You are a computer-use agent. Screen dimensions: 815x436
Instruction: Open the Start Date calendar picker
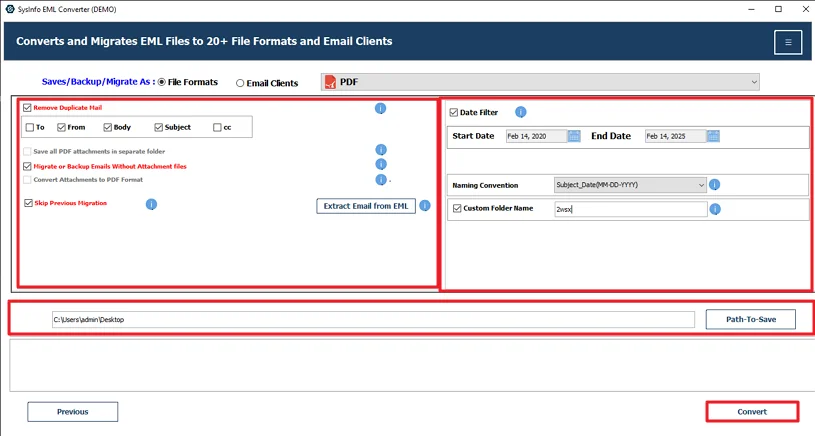point(574,136)
